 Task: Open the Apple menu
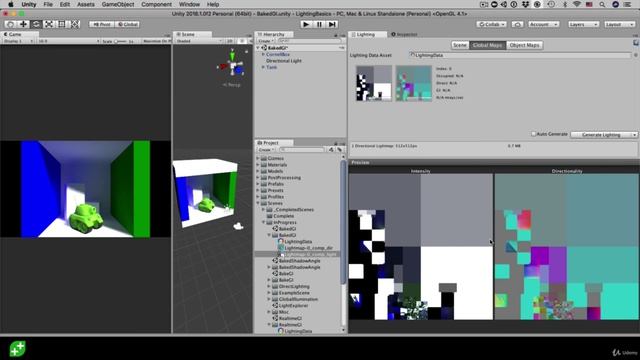(11, 4)
